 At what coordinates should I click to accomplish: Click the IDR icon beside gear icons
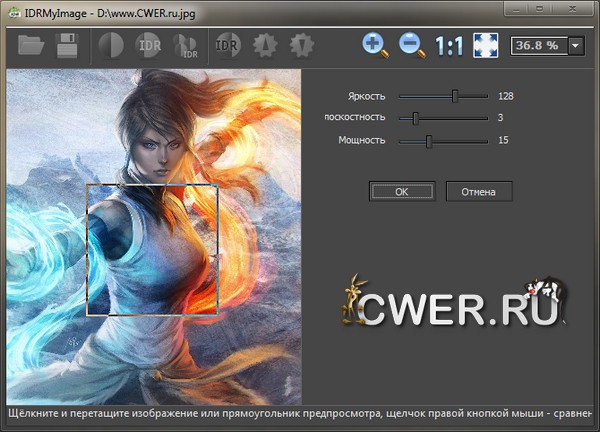point(227,45)
